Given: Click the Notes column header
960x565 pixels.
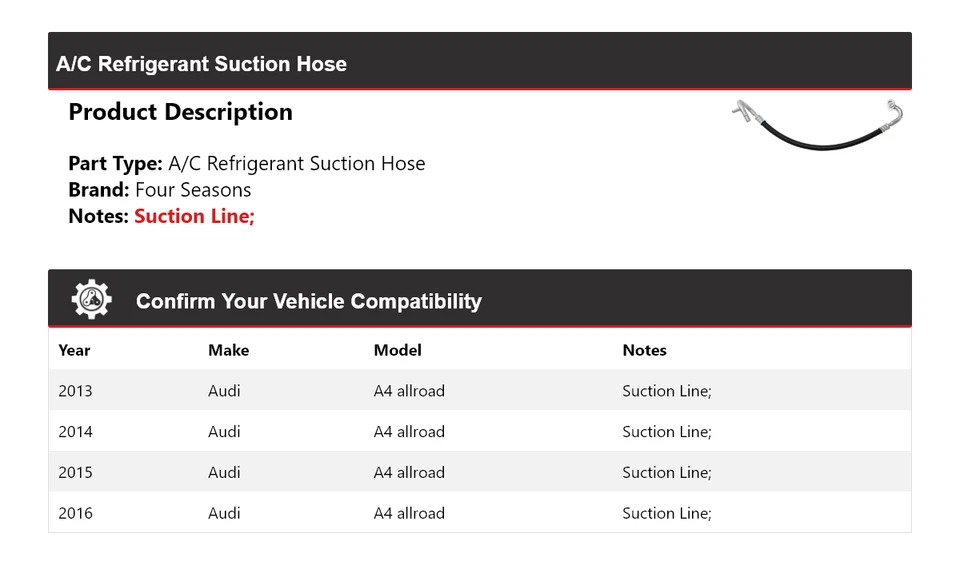Looking at the screenshot, I should pyautogui.click(x=644, y=350).
